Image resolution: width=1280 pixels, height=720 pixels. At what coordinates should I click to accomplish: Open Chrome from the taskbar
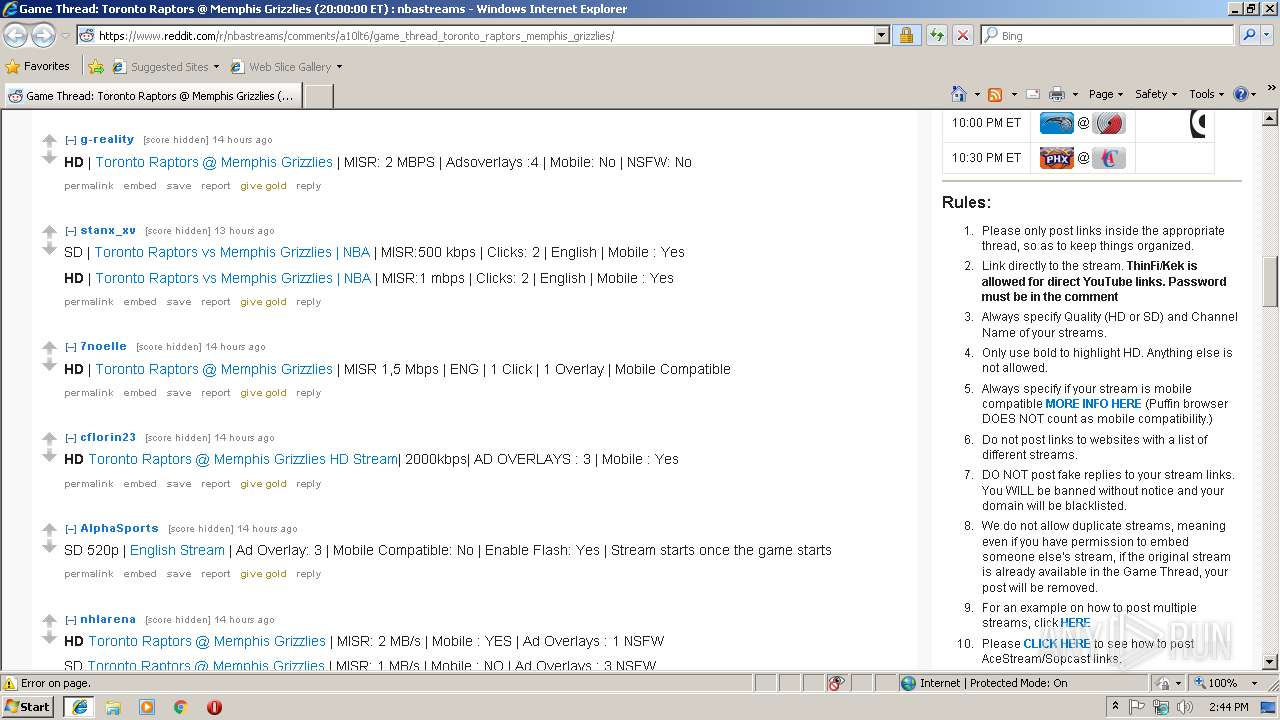pos(180,707)
